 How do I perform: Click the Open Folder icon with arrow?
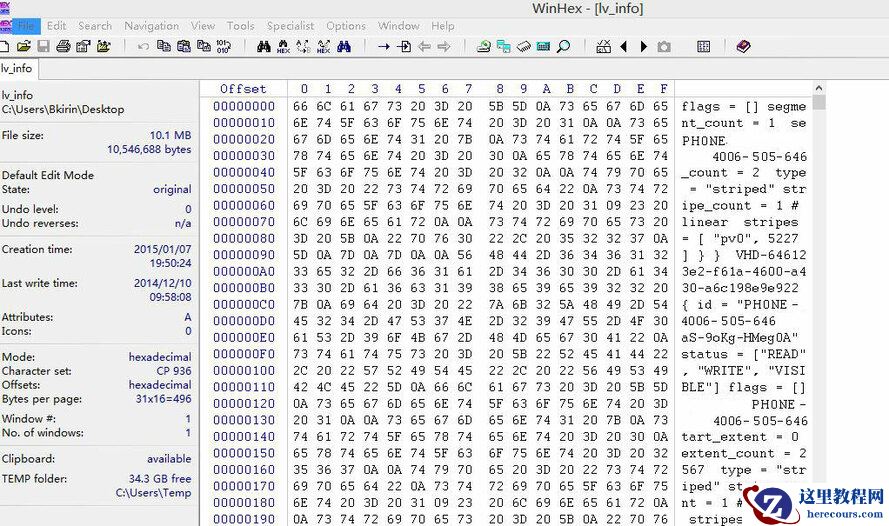click(x=103, y=46)
